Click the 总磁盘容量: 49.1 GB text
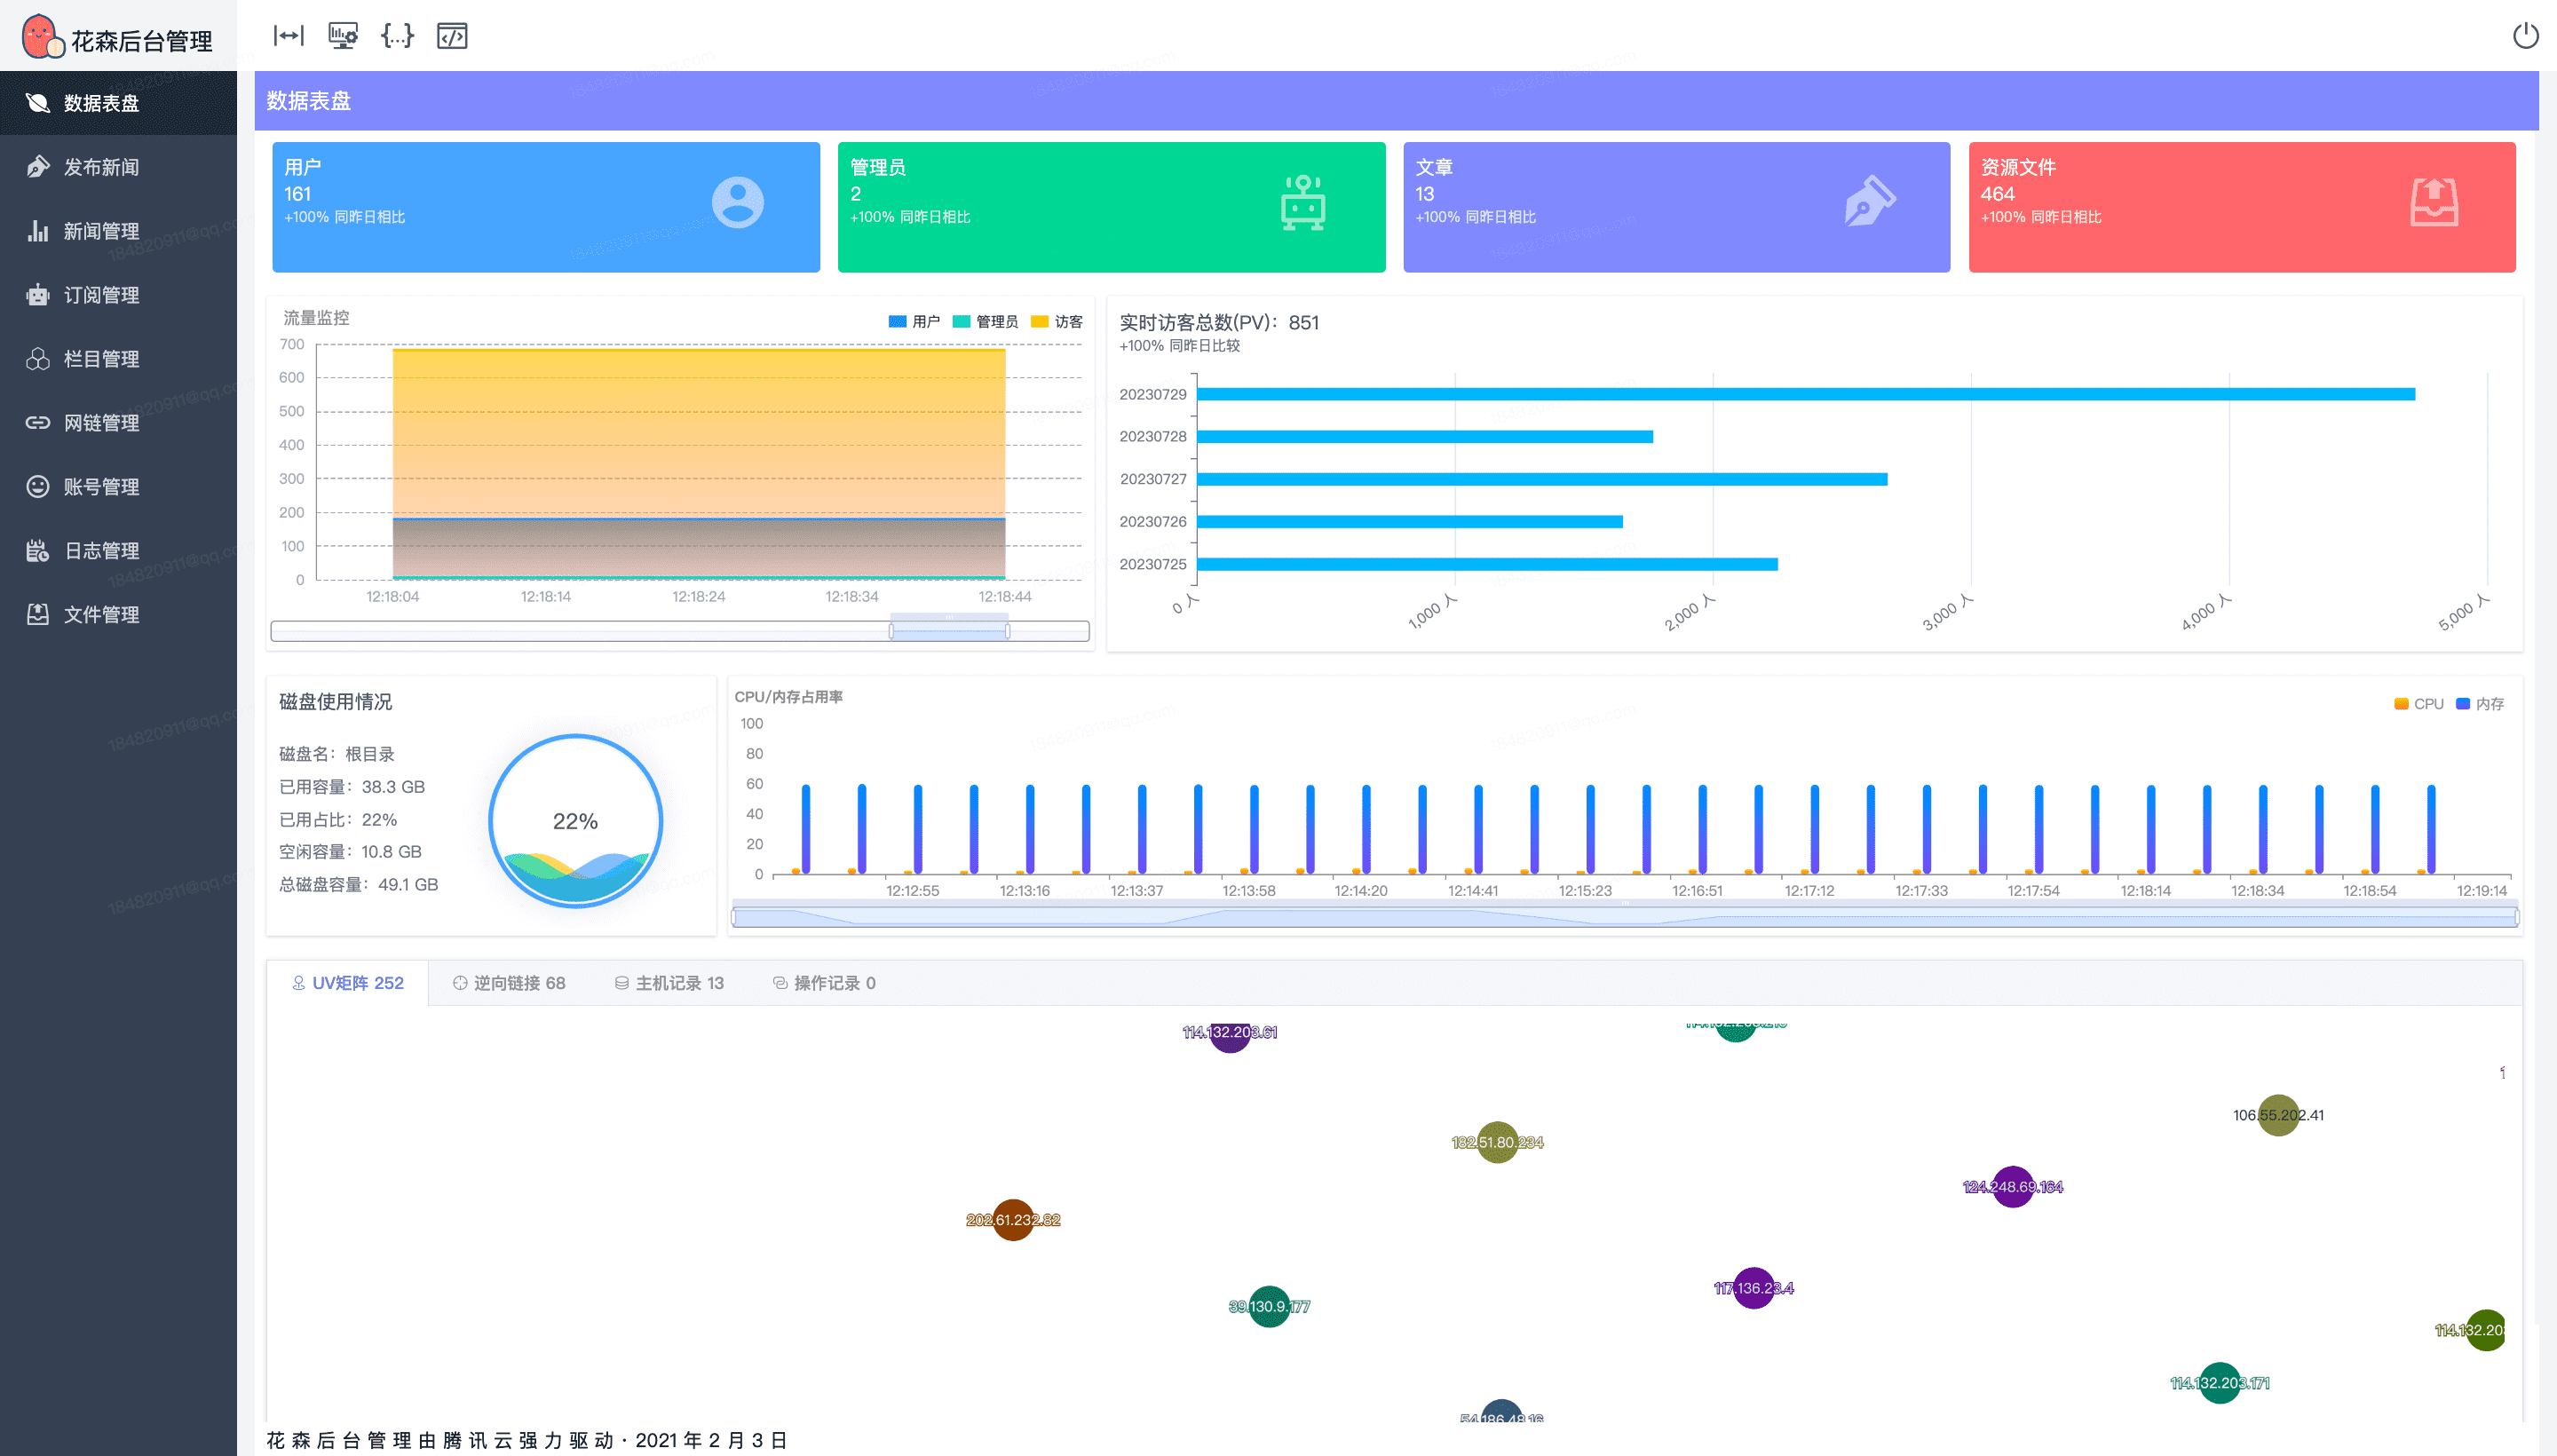The width and height of the screenshot is (2557, 1456). (358, 885)
